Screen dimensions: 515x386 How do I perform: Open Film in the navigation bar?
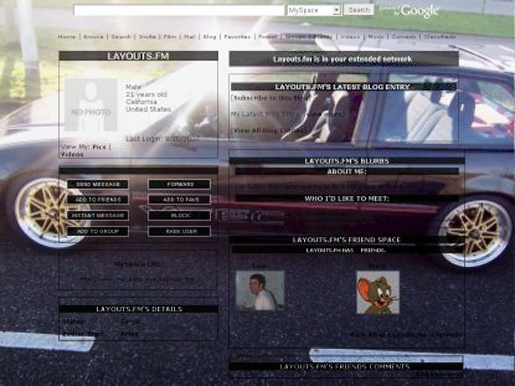click(170, 37)
